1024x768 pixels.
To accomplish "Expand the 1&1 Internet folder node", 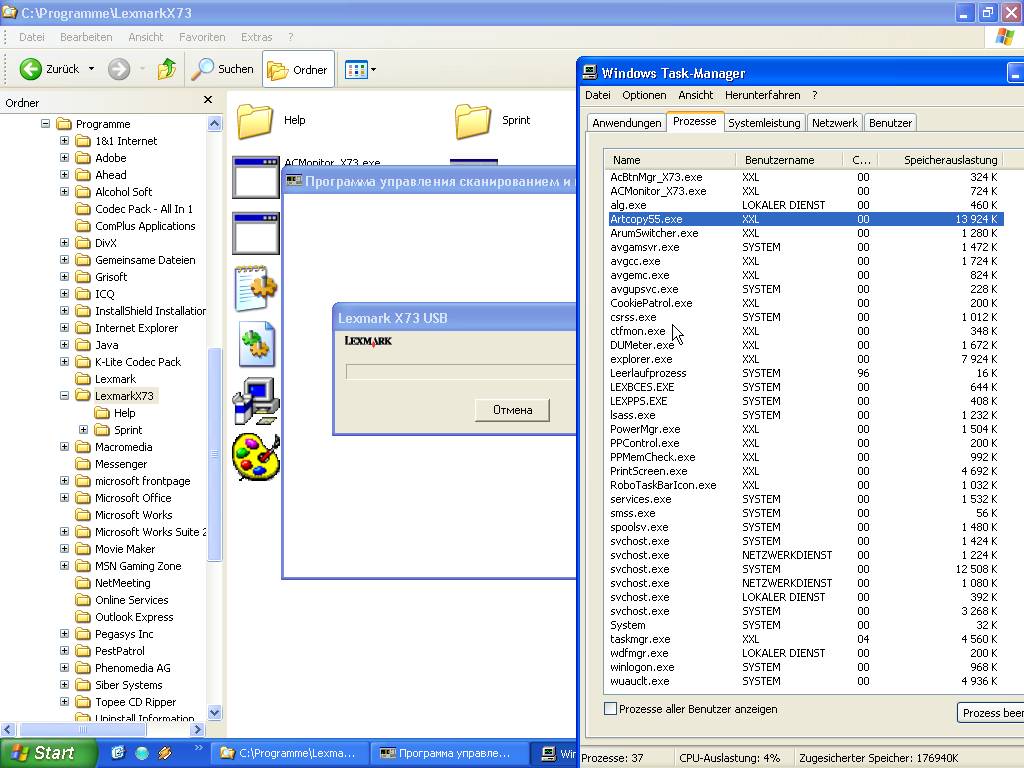I will click(64, 140).
